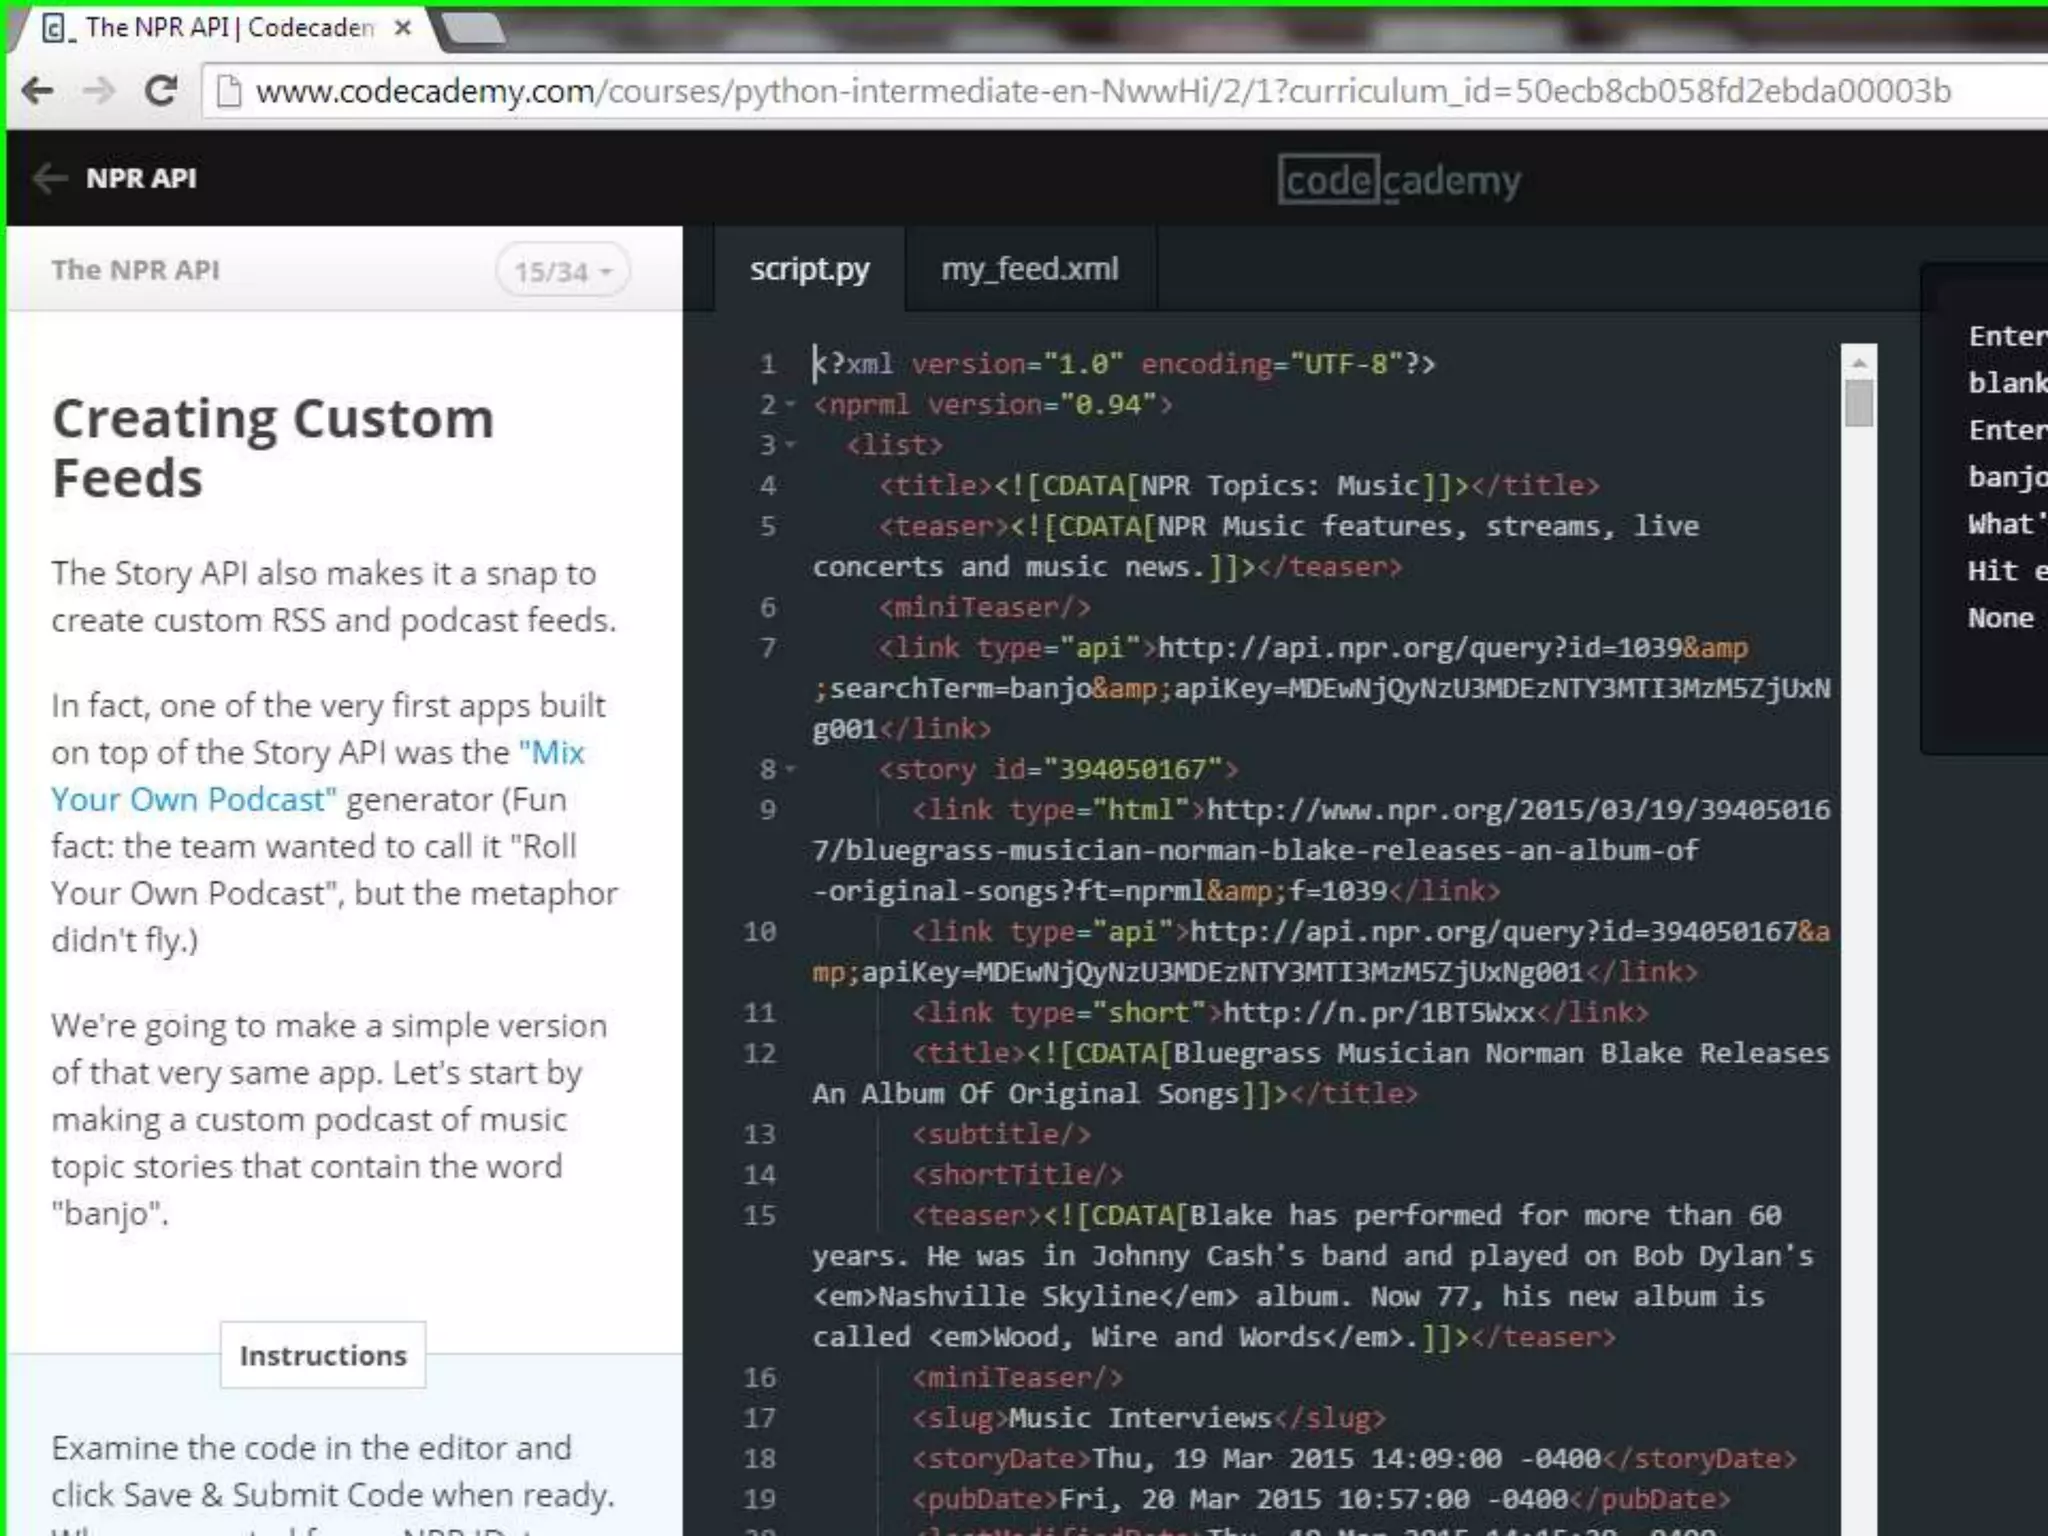The height and width of the screenshot is (1536, 2048).
Task: Click the 'What' line in the console output
Action: (x=2007, y=524)
